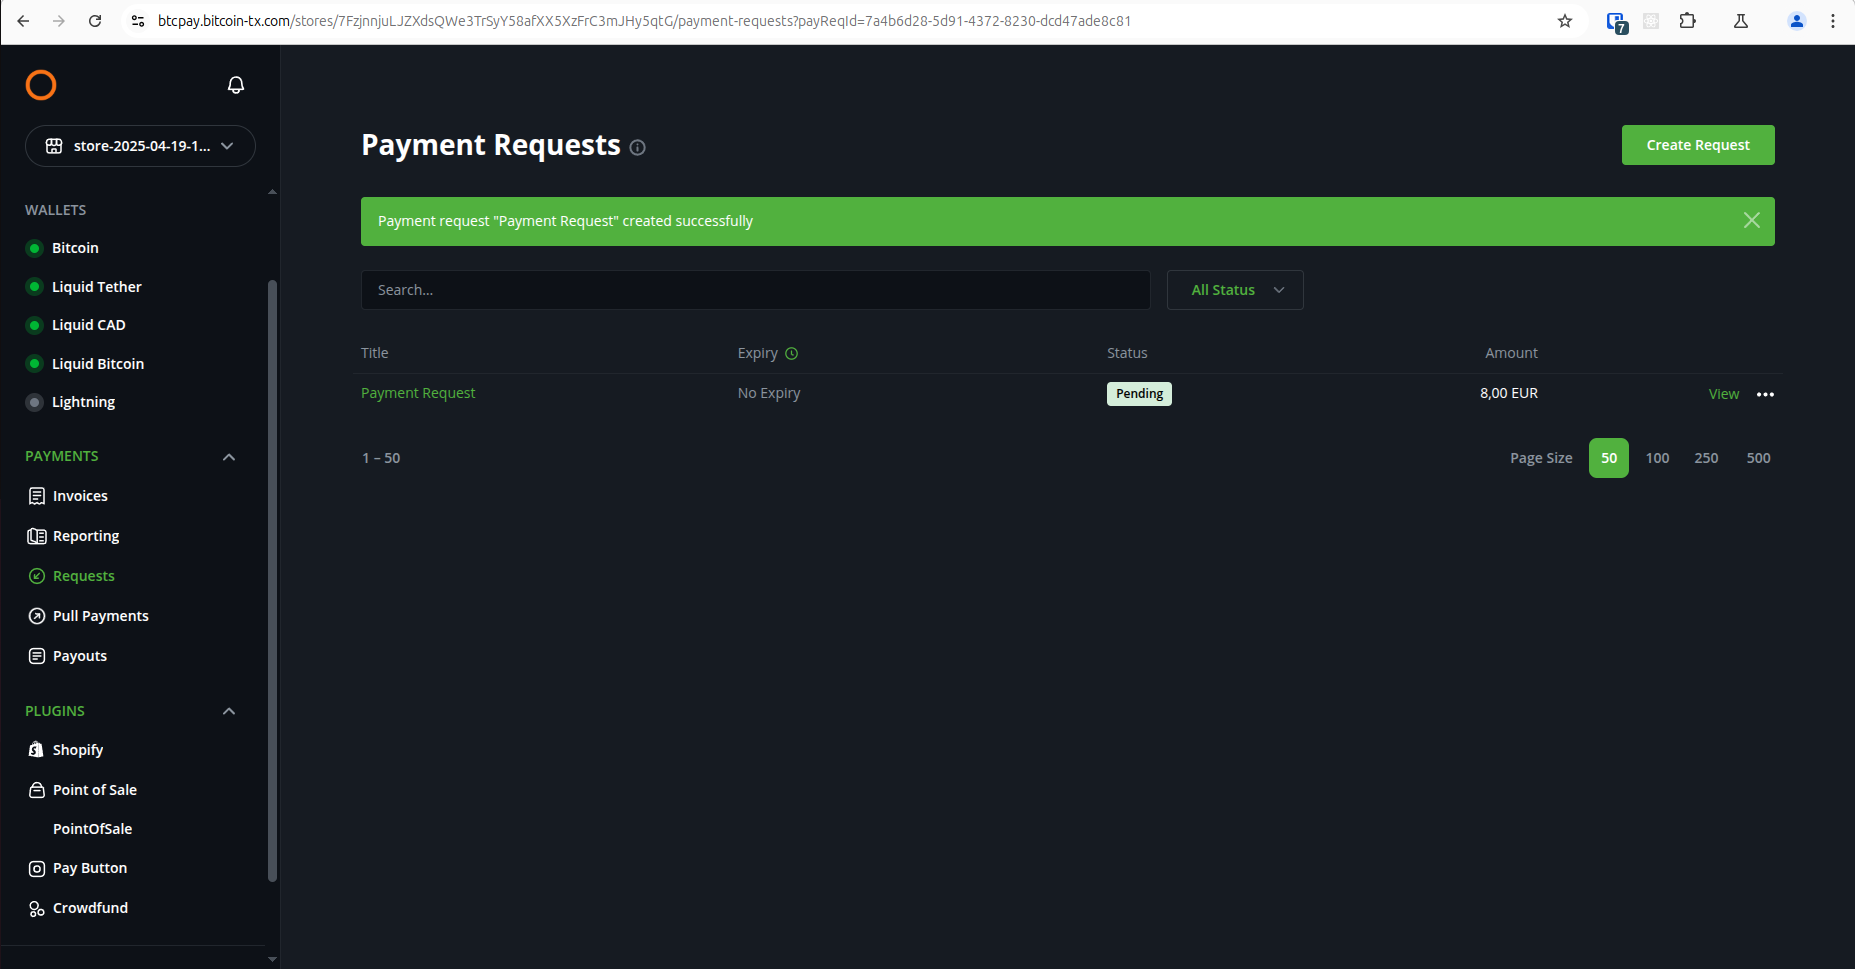1855x969 pixels.
Task: Click the Invoices icon in sidebar
Action: (x=37, y=496)
